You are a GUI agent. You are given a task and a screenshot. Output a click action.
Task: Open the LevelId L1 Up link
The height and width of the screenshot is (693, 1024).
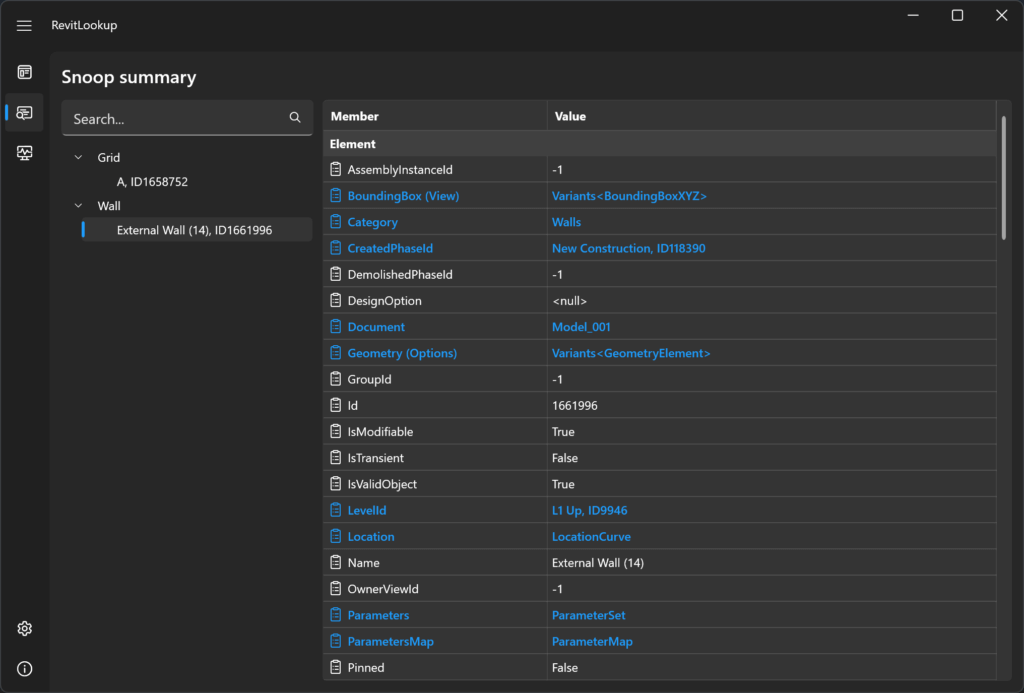point(589,510)
